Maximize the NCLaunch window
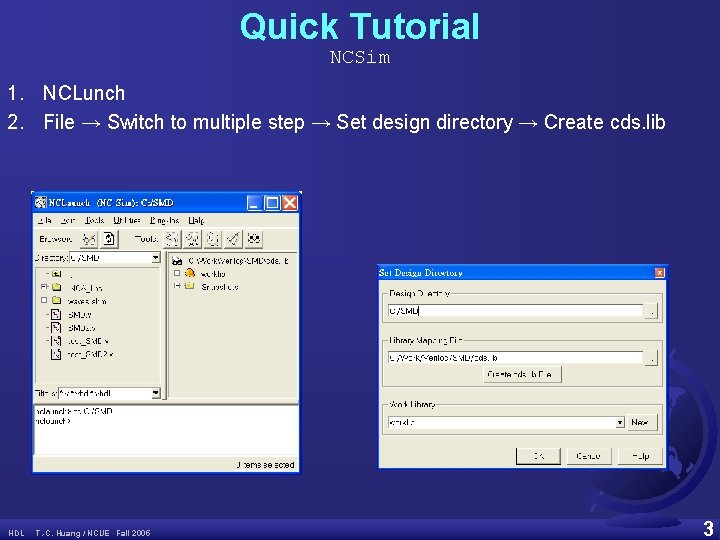Image resolution: width=720 pixels, height=540 pixels. pos(272,202)
